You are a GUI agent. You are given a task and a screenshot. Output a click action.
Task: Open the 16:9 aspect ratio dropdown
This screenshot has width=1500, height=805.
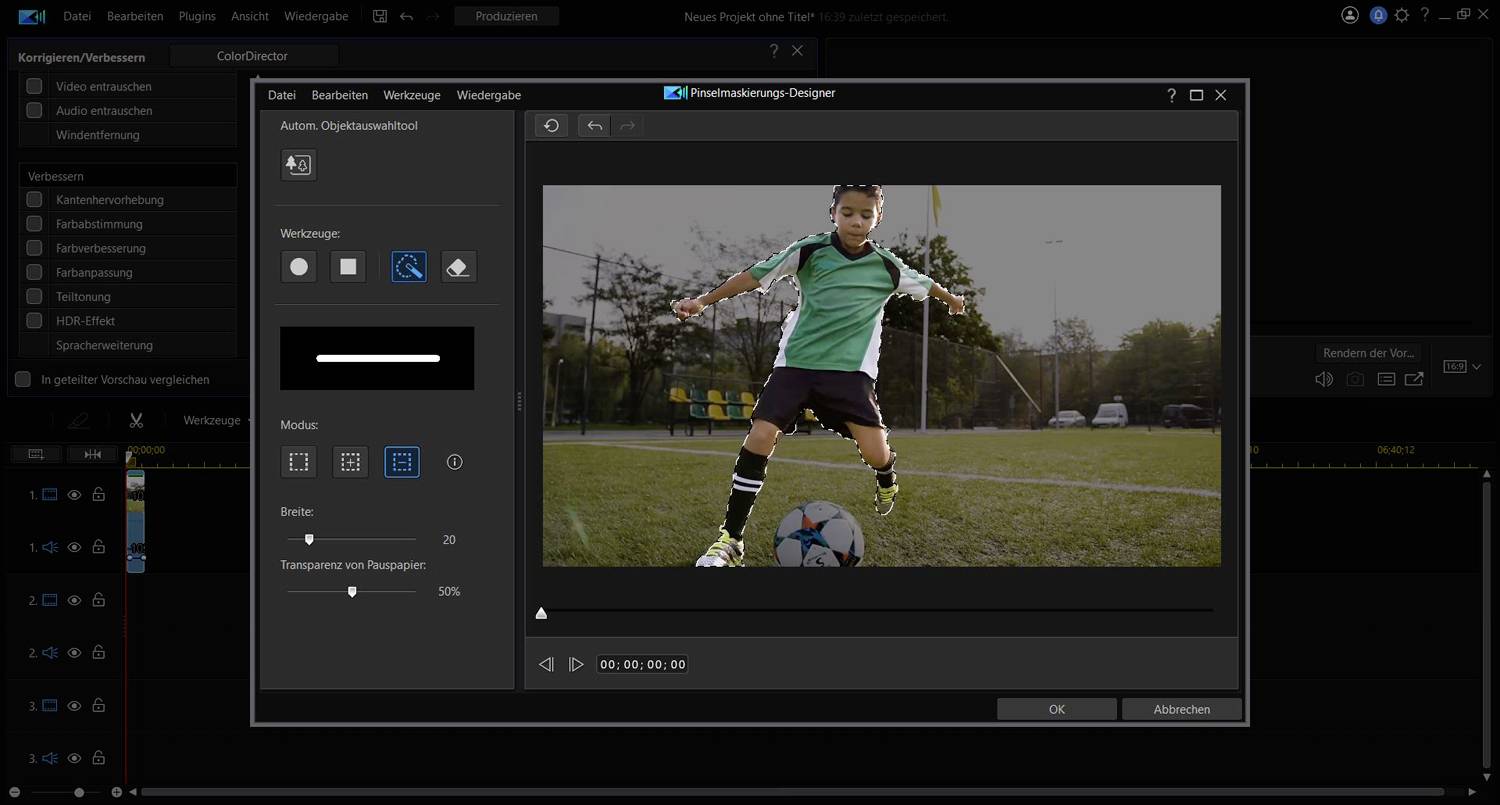(x=1458, y=366)
